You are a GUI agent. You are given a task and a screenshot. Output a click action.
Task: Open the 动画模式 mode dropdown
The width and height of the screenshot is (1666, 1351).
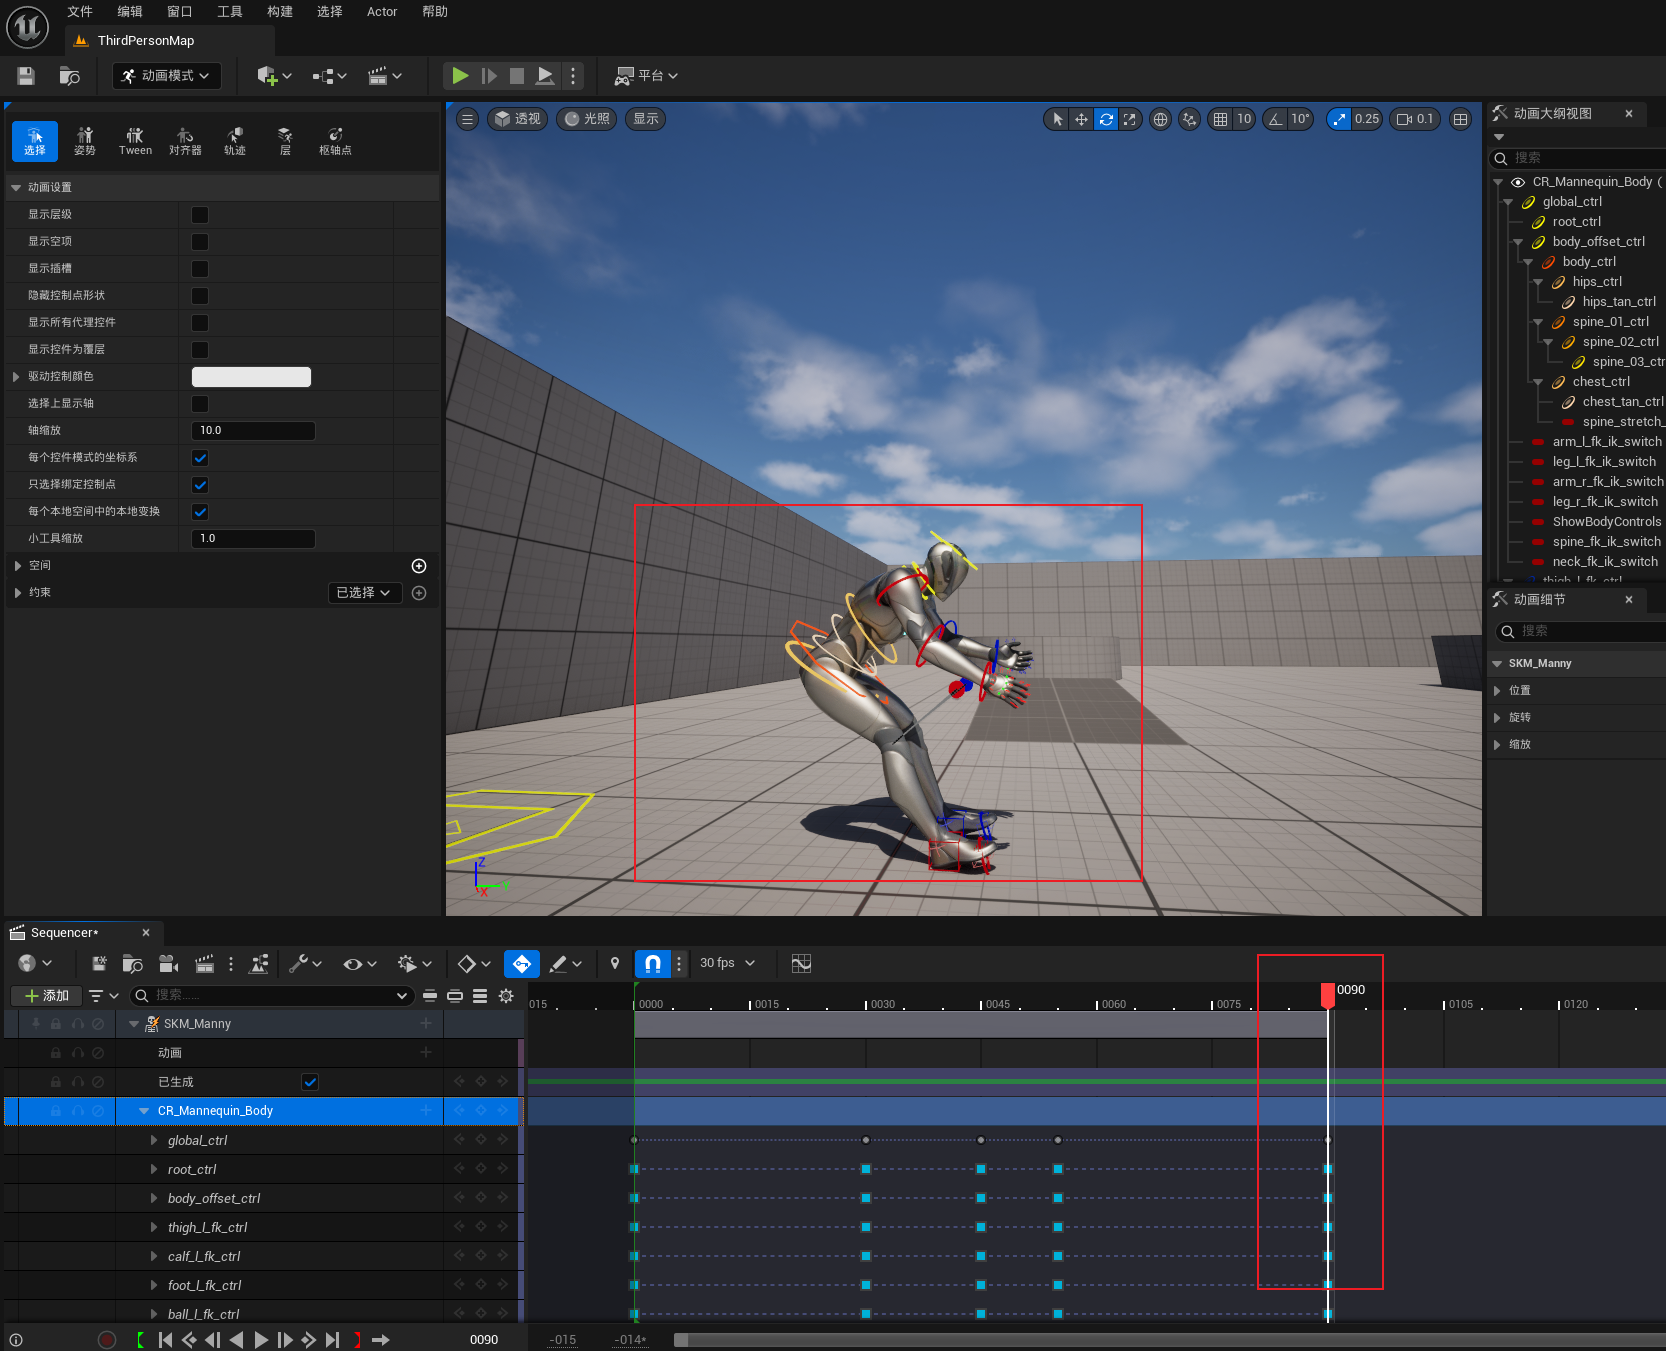(x=167, y=76)
